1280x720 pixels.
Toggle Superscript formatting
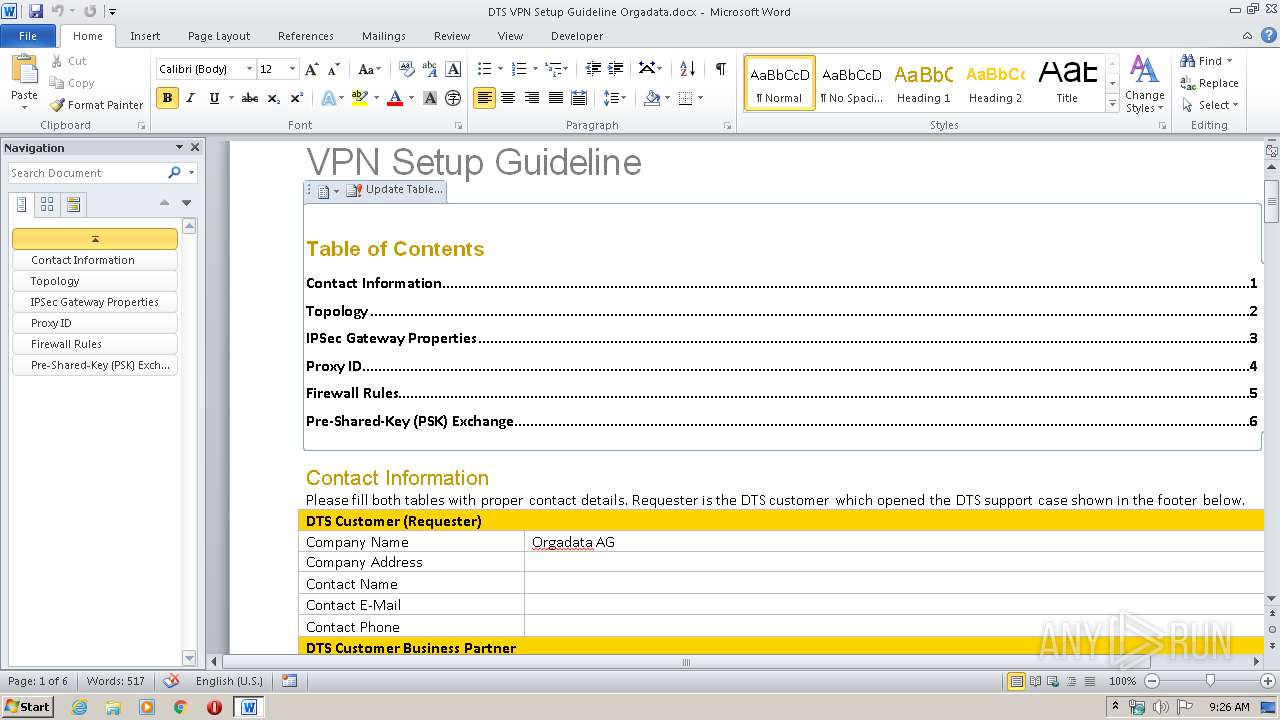297,98
